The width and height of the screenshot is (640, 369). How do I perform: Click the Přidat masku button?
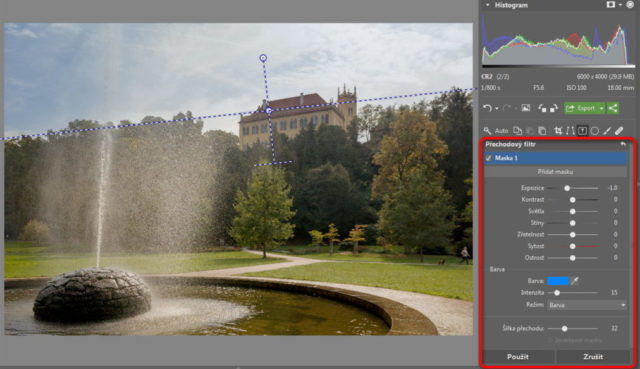(x=556, y=172)
